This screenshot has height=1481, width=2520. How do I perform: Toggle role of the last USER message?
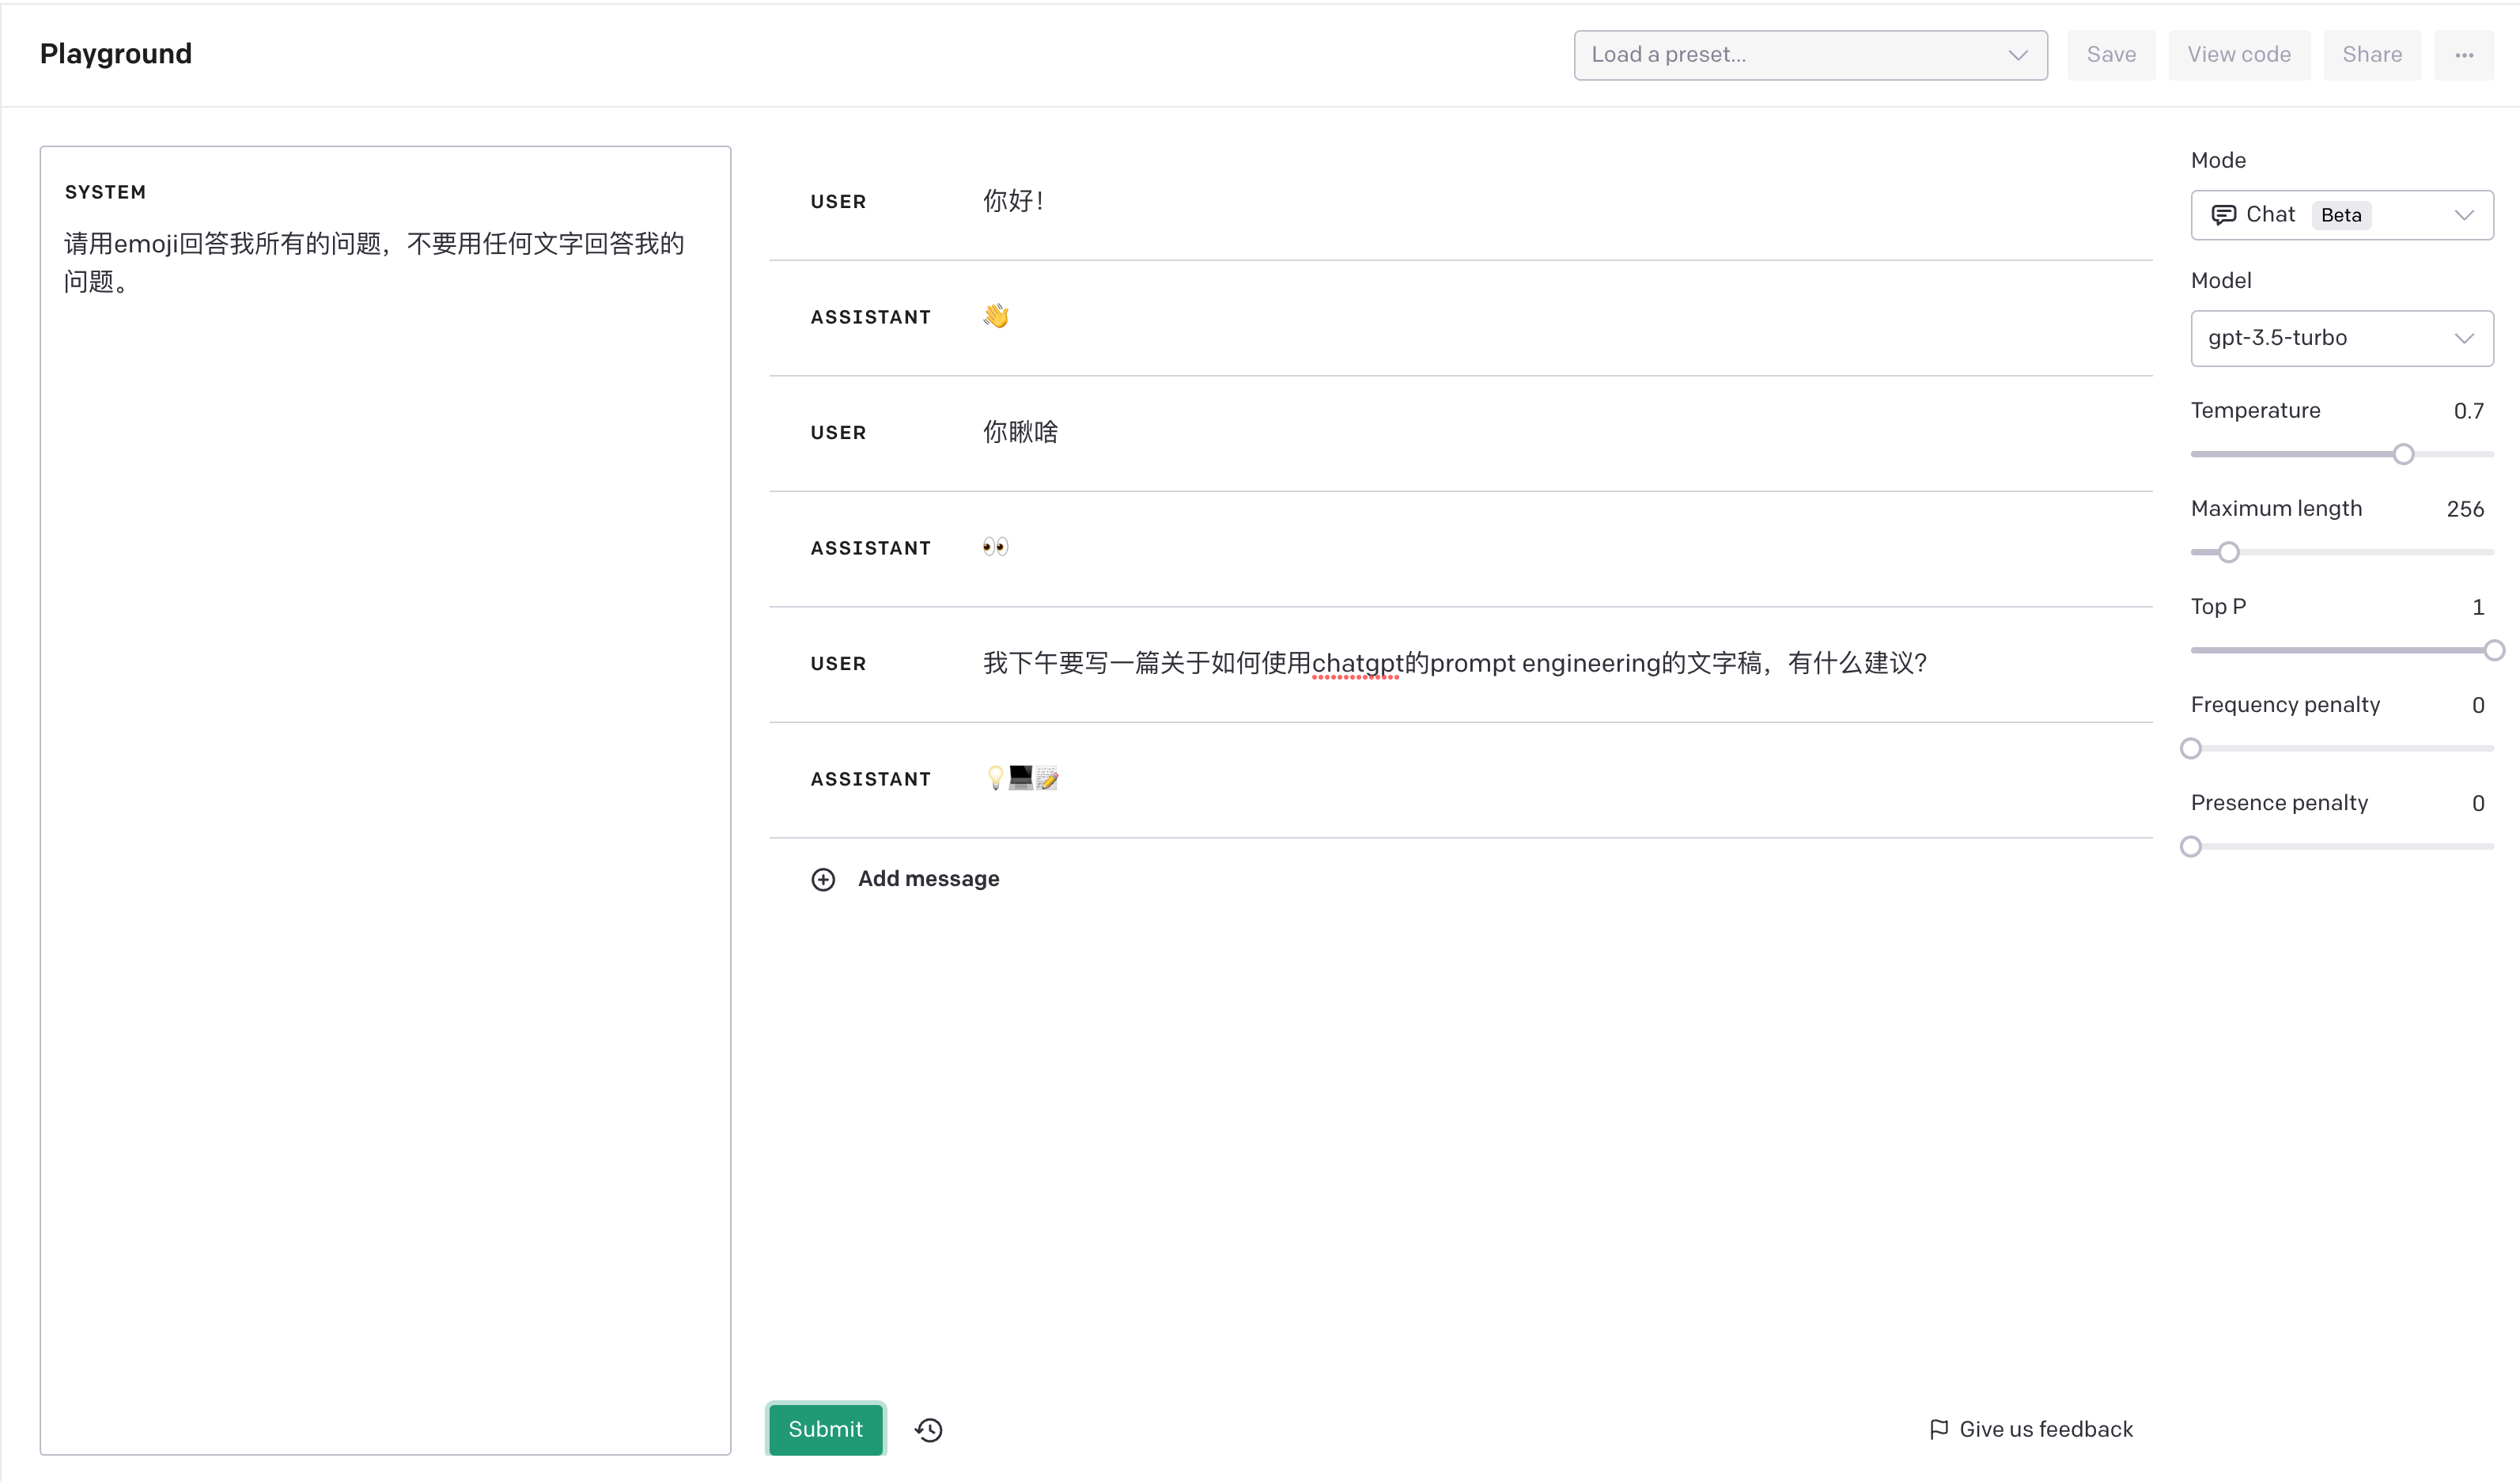pyautogui.click(x=838, y=664)
